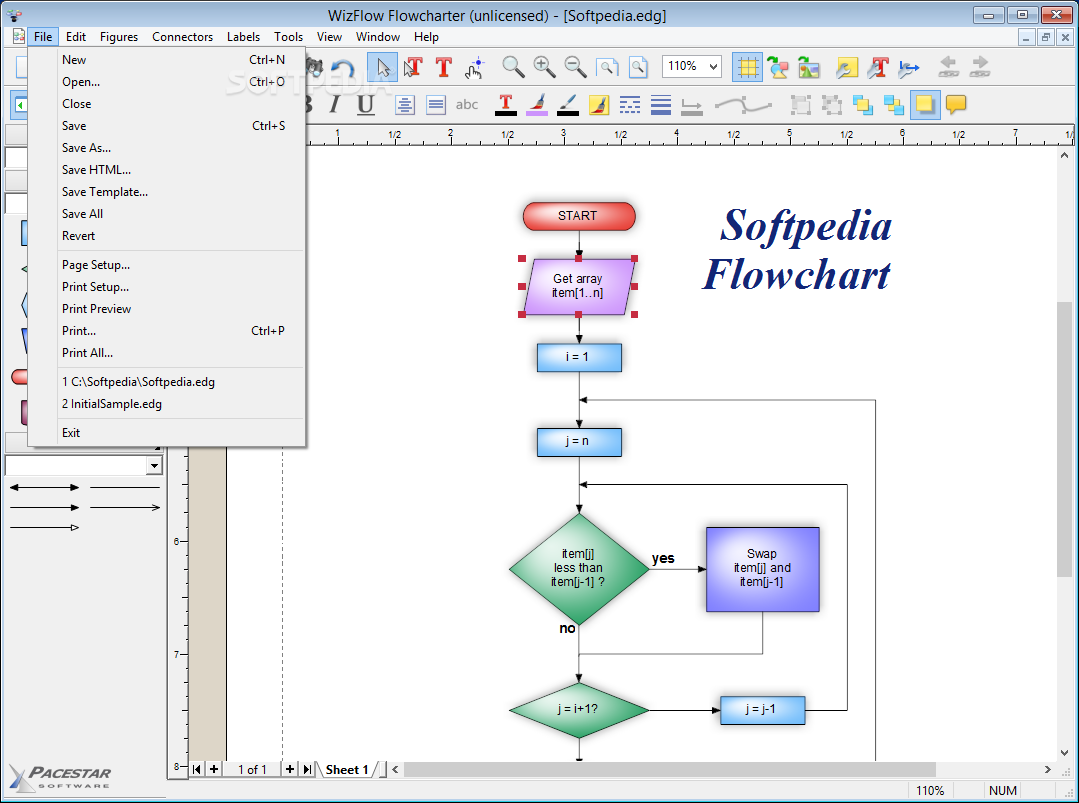The height and width of the screenshot is (803, 1079).
Task: Click the replace shape icon
Action: coord(778,67)
